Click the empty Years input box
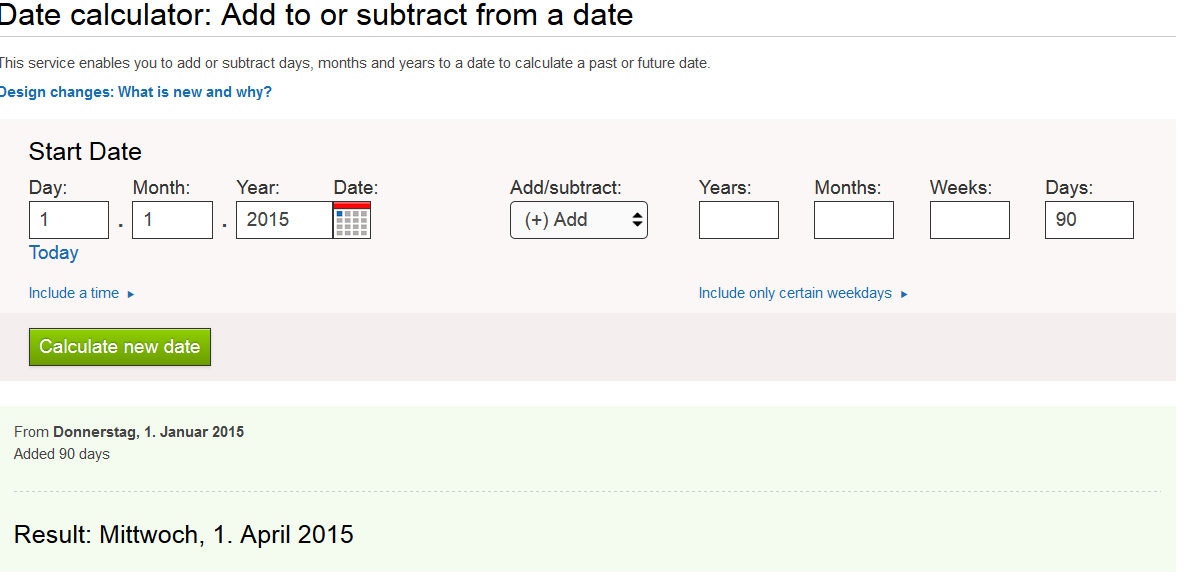The width and height of the screenshot is (1199, 581). (x=738, y=220)
